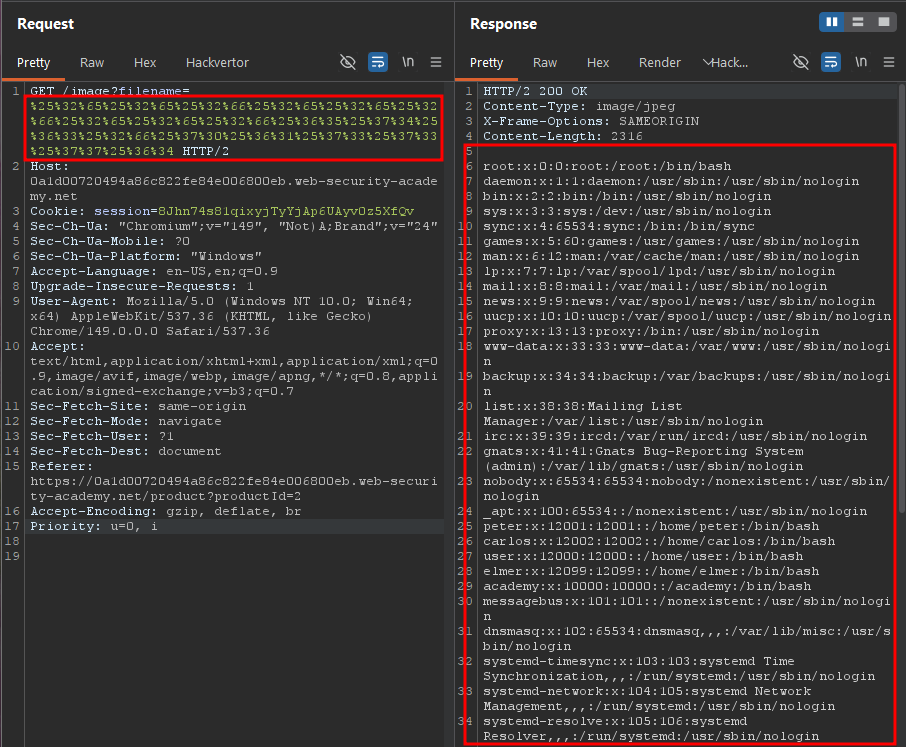The image size is (906, 747).
Task: Open the Response panel options menu
Action: (889, 62)
